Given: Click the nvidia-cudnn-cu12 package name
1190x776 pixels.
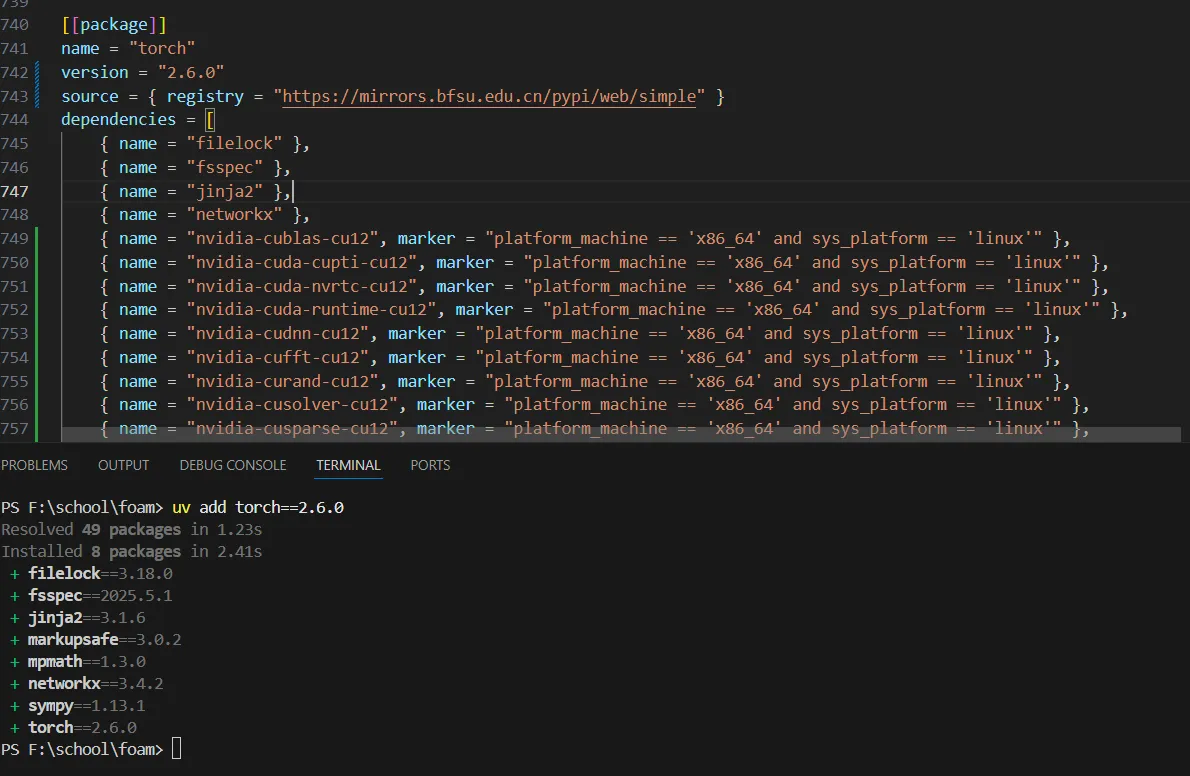Looking at the screenshot, I should (x=282, y=334).
